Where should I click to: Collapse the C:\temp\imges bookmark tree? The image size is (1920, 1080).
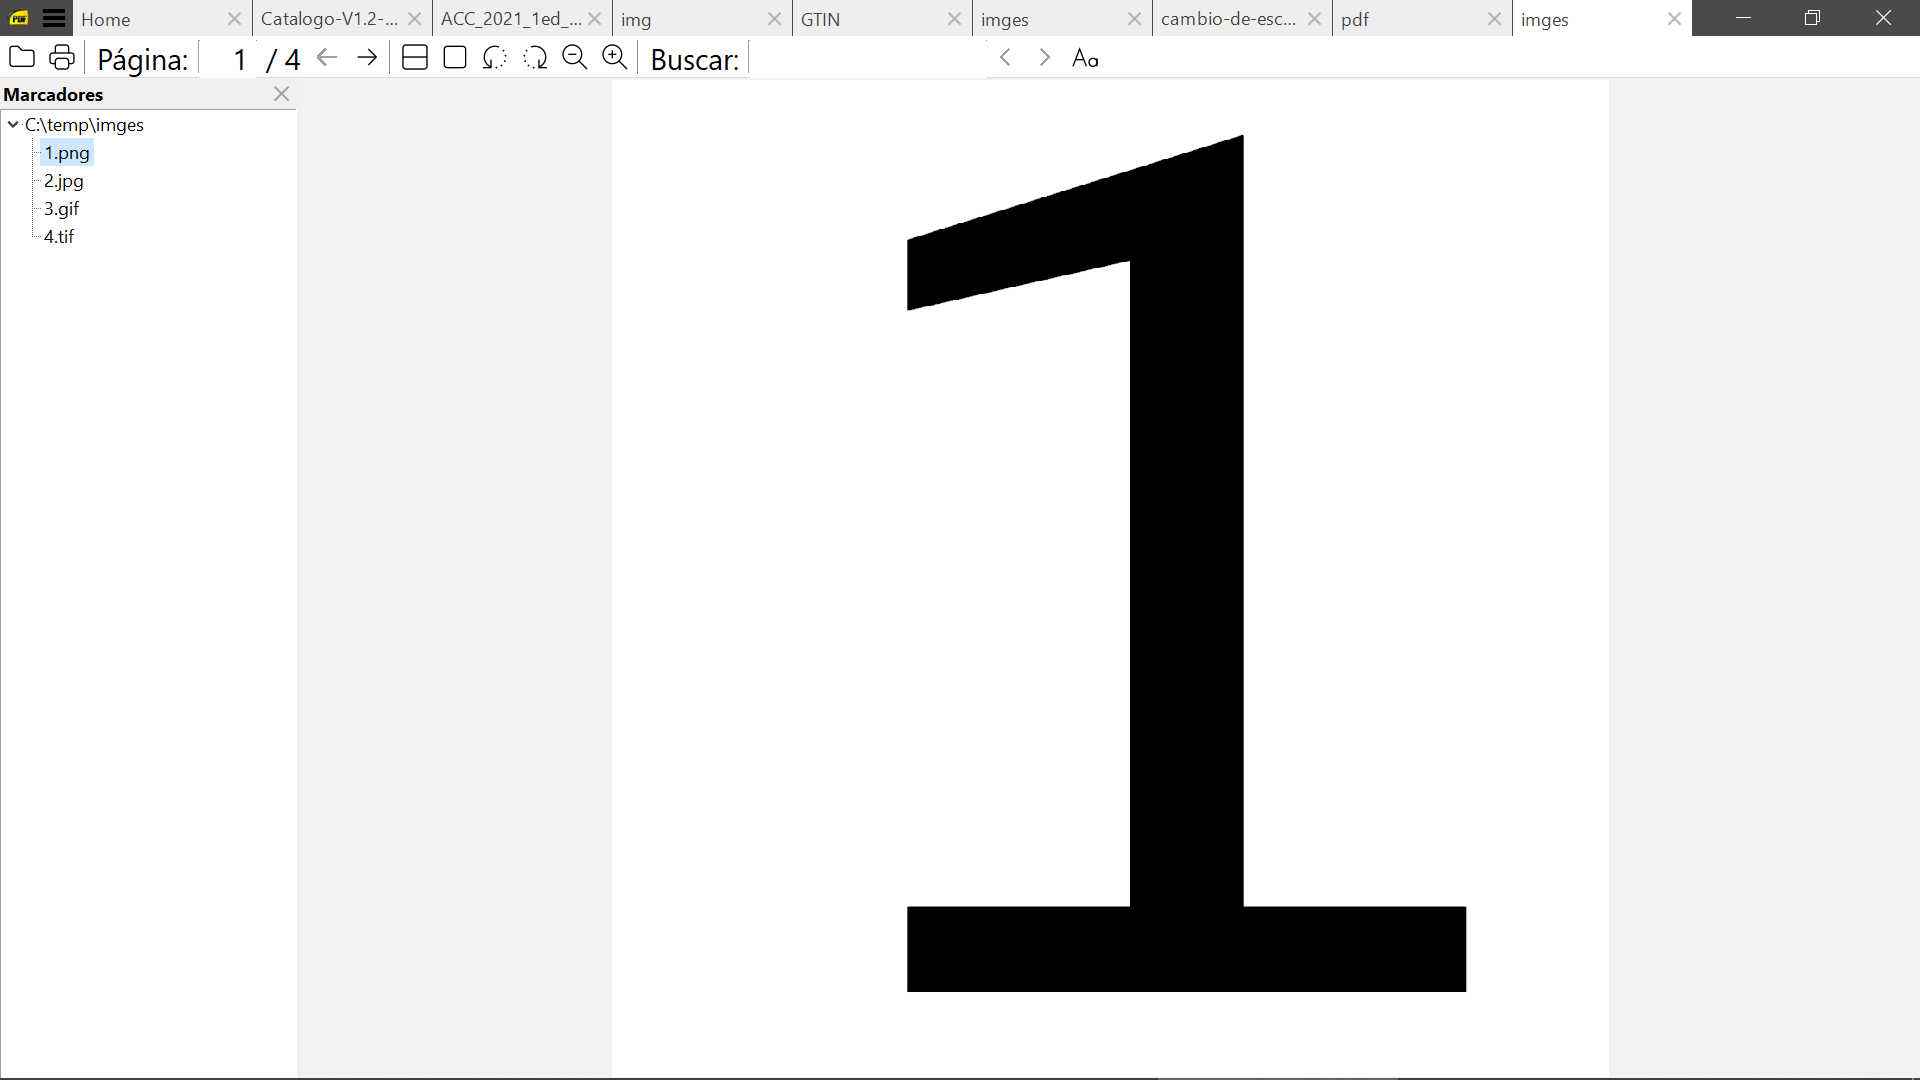click(13, 125)
